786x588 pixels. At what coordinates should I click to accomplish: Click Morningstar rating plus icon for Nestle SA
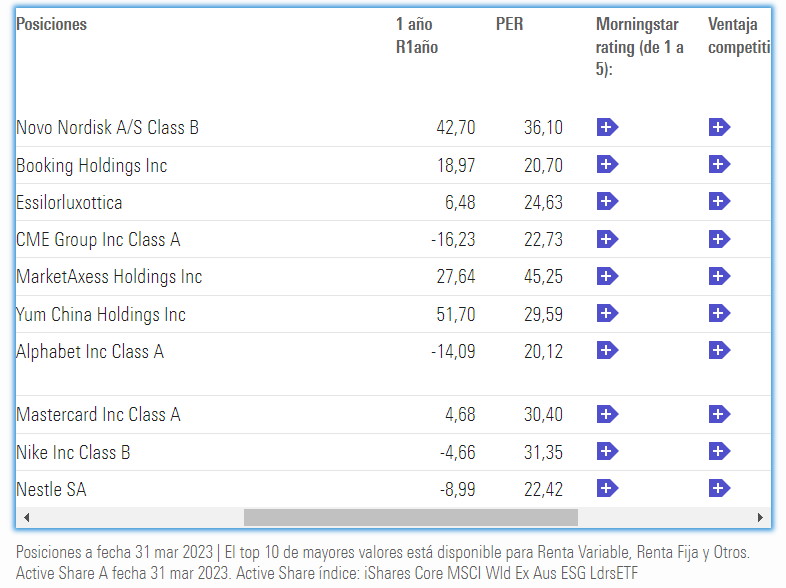pos(607,488)
